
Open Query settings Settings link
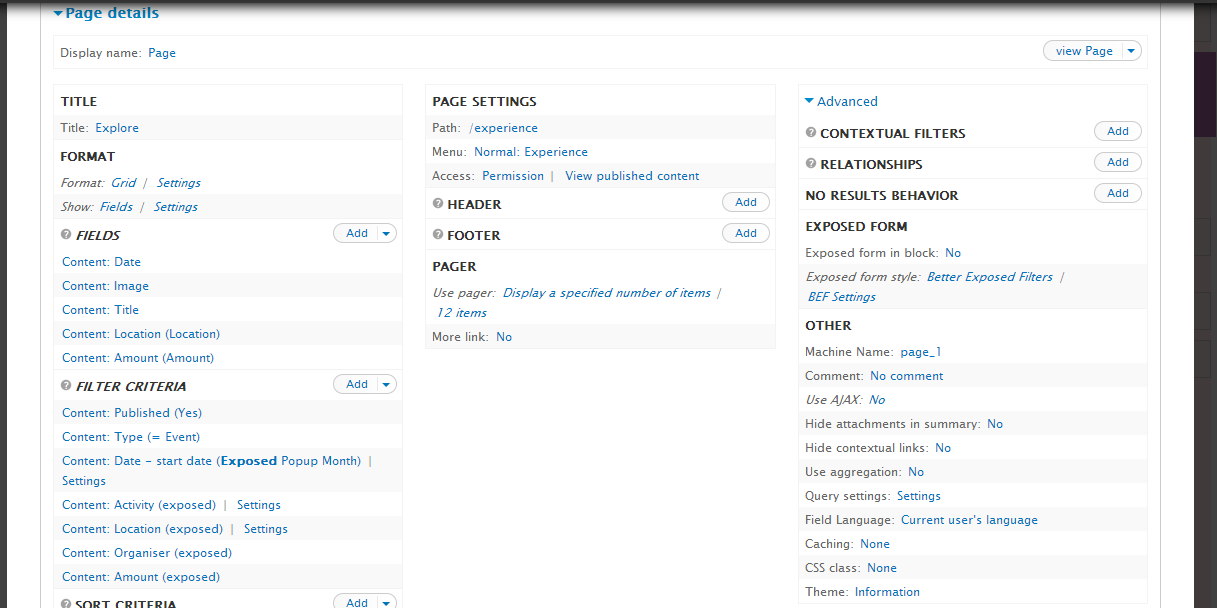(919, 496)
